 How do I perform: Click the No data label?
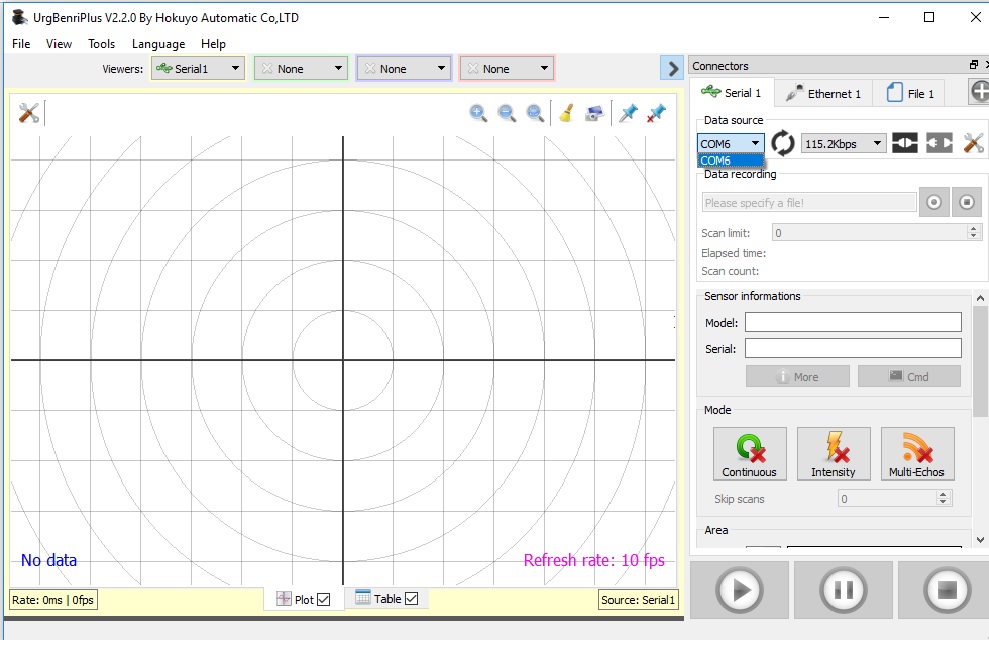[x=49, y=560]
